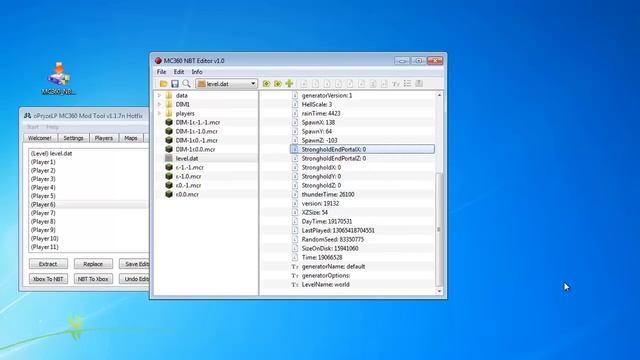Image resolution: width=640 pixels, height=360 pixels.
Task: Click the DIM-1r.0.0.mcr block icon
Action: coord(169,149)
